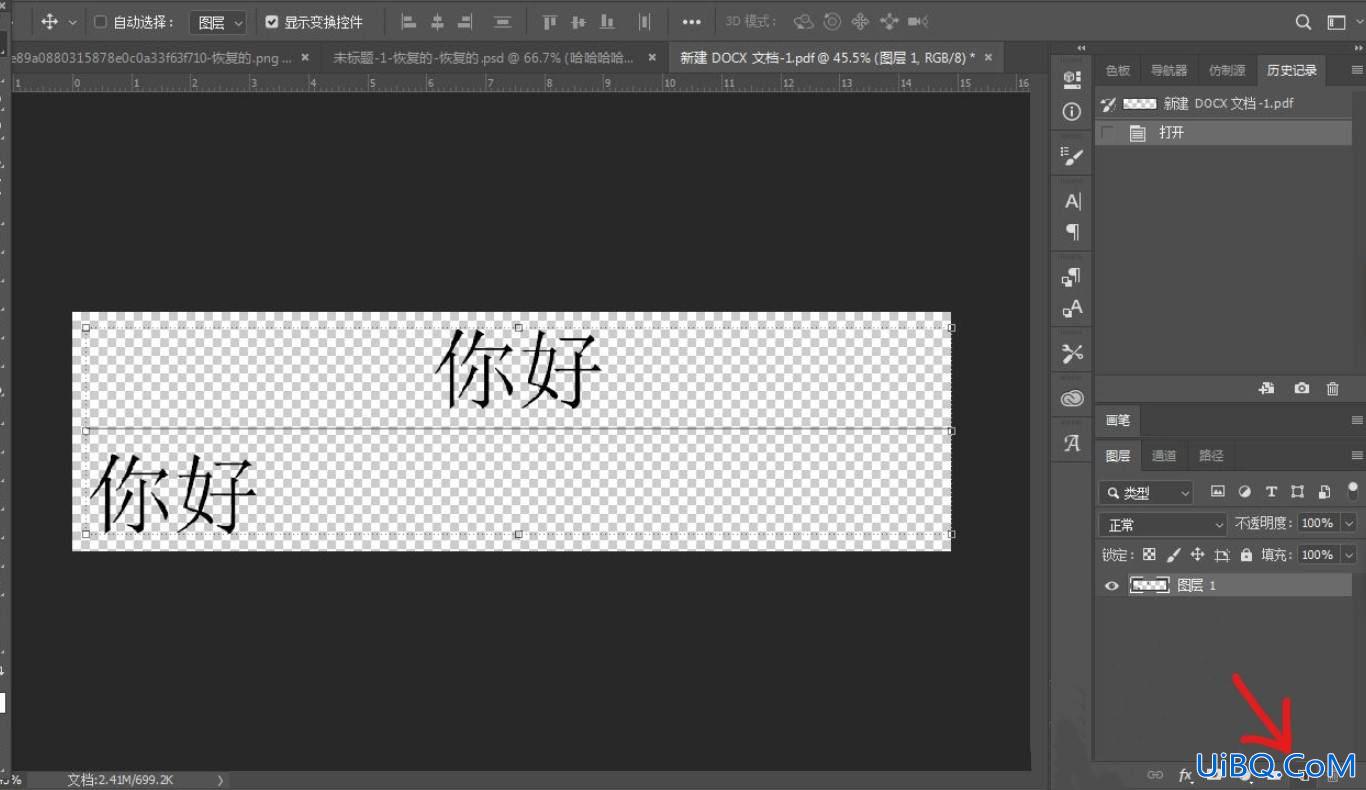
Task: Open the 画笔 brush panel tab
Action: coord(1117,420)
